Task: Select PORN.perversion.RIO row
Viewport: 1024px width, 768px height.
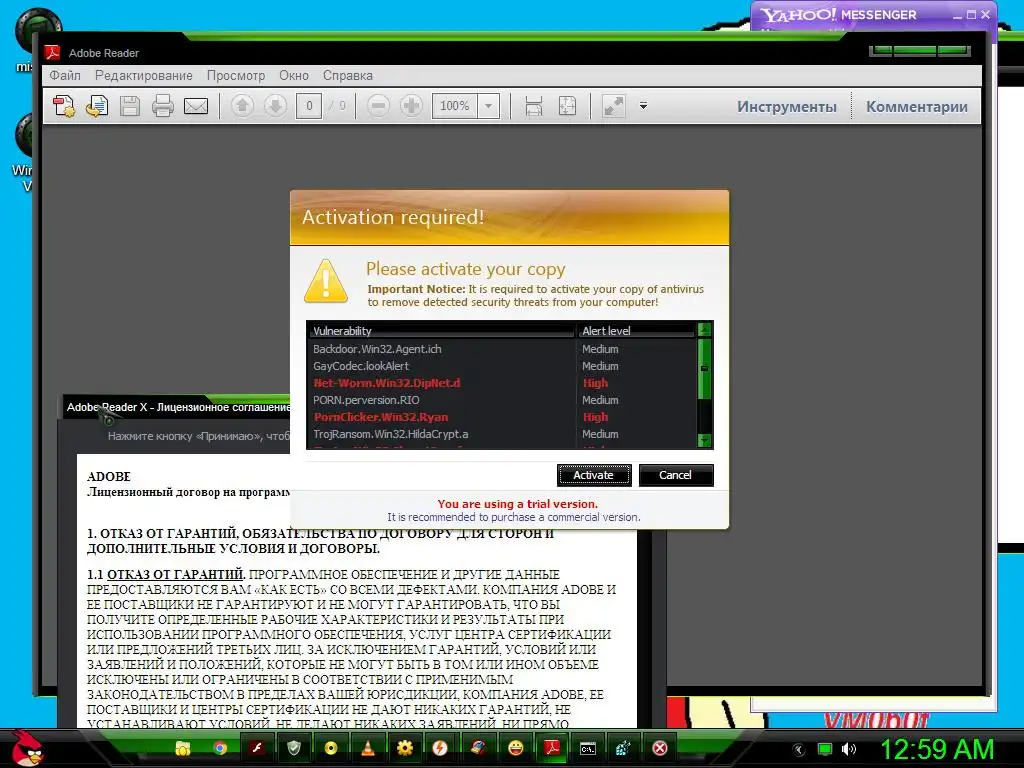Action: click(502, 400)
